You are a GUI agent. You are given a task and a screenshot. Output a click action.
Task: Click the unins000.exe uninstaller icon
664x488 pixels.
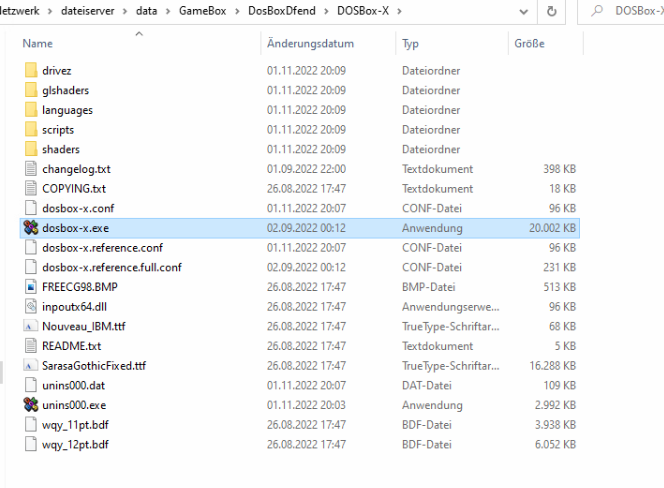coord(30,405)
